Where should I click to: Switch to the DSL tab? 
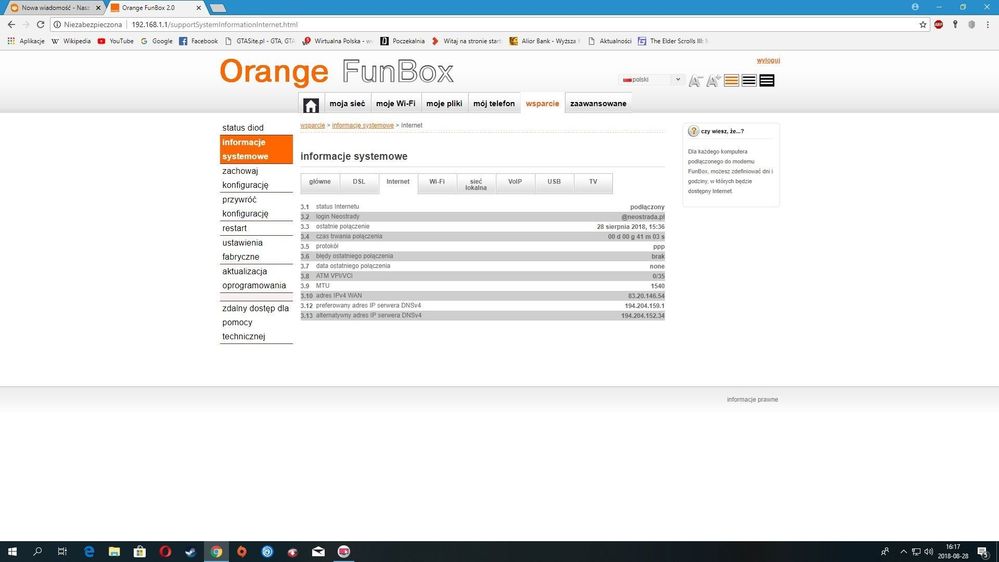359,182
